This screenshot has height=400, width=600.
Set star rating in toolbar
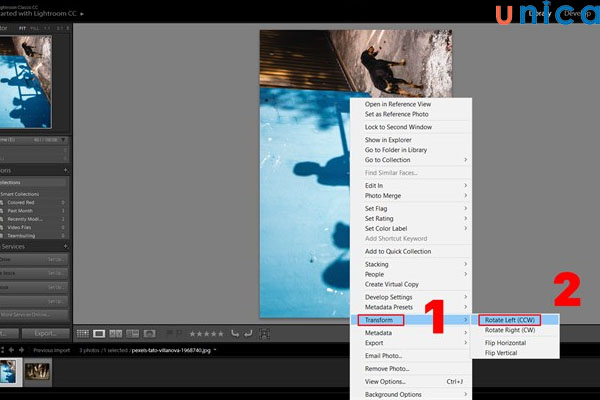[206, 333]
